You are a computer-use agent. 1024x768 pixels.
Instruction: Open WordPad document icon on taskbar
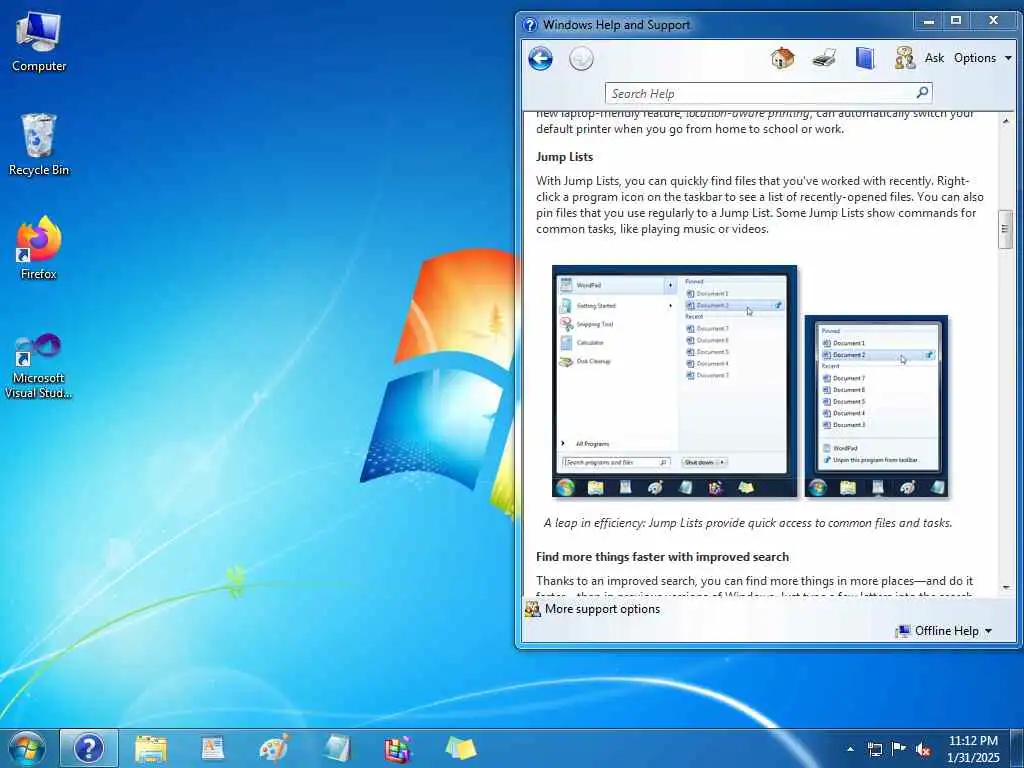[x=213, y=749]
